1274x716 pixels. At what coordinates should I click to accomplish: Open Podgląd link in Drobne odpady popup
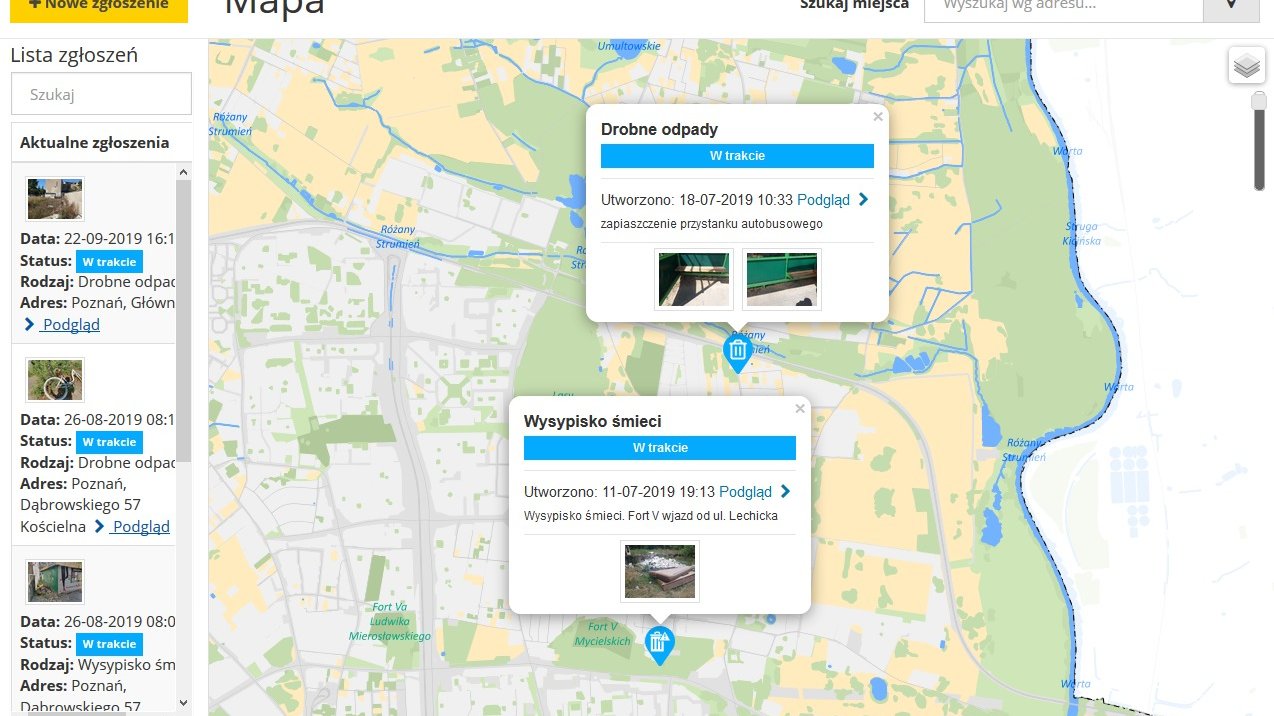click(823, 200)
